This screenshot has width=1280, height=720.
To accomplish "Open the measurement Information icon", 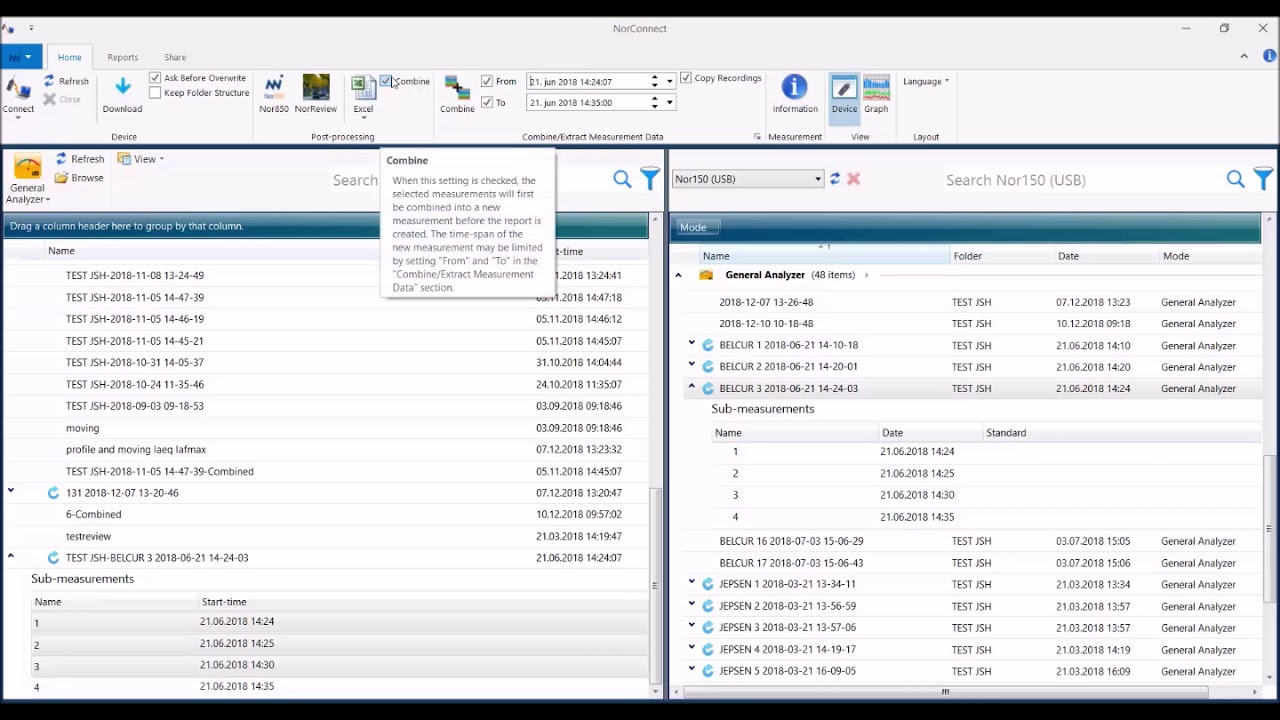I will pos(795,87).
